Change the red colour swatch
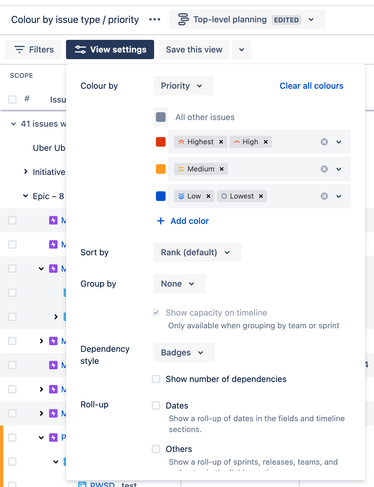The width and height of the screenshot is (374, 487). click(x=161, y=142)
